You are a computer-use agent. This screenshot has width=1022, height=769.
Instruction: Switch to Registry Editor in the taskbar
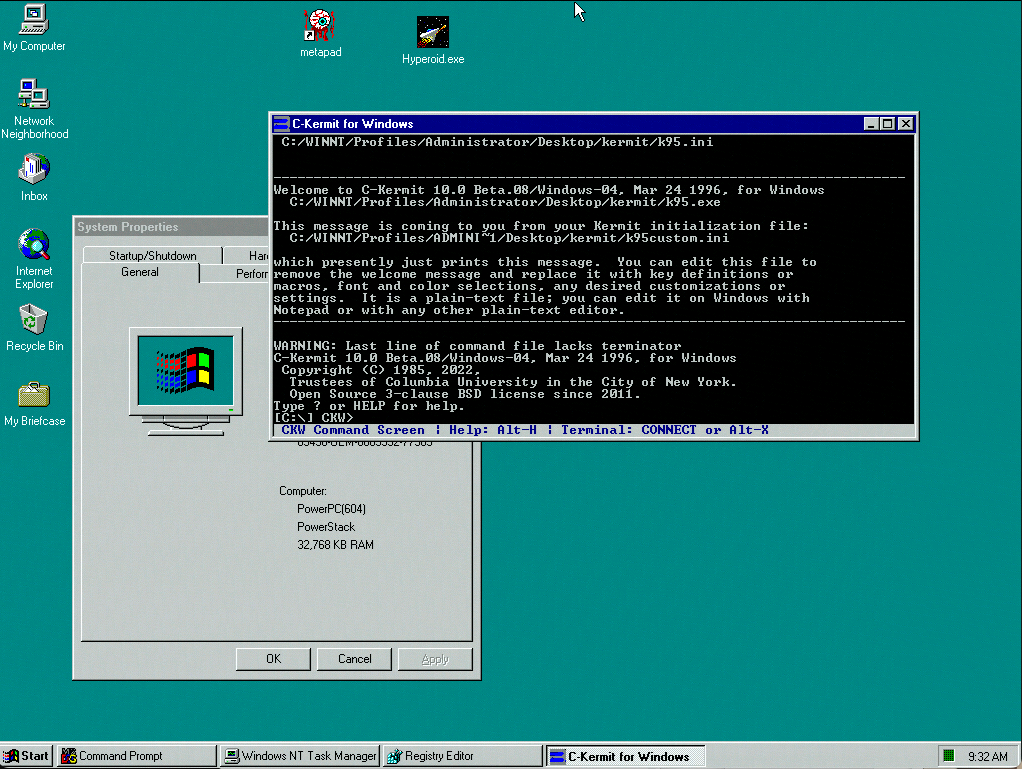463,756
